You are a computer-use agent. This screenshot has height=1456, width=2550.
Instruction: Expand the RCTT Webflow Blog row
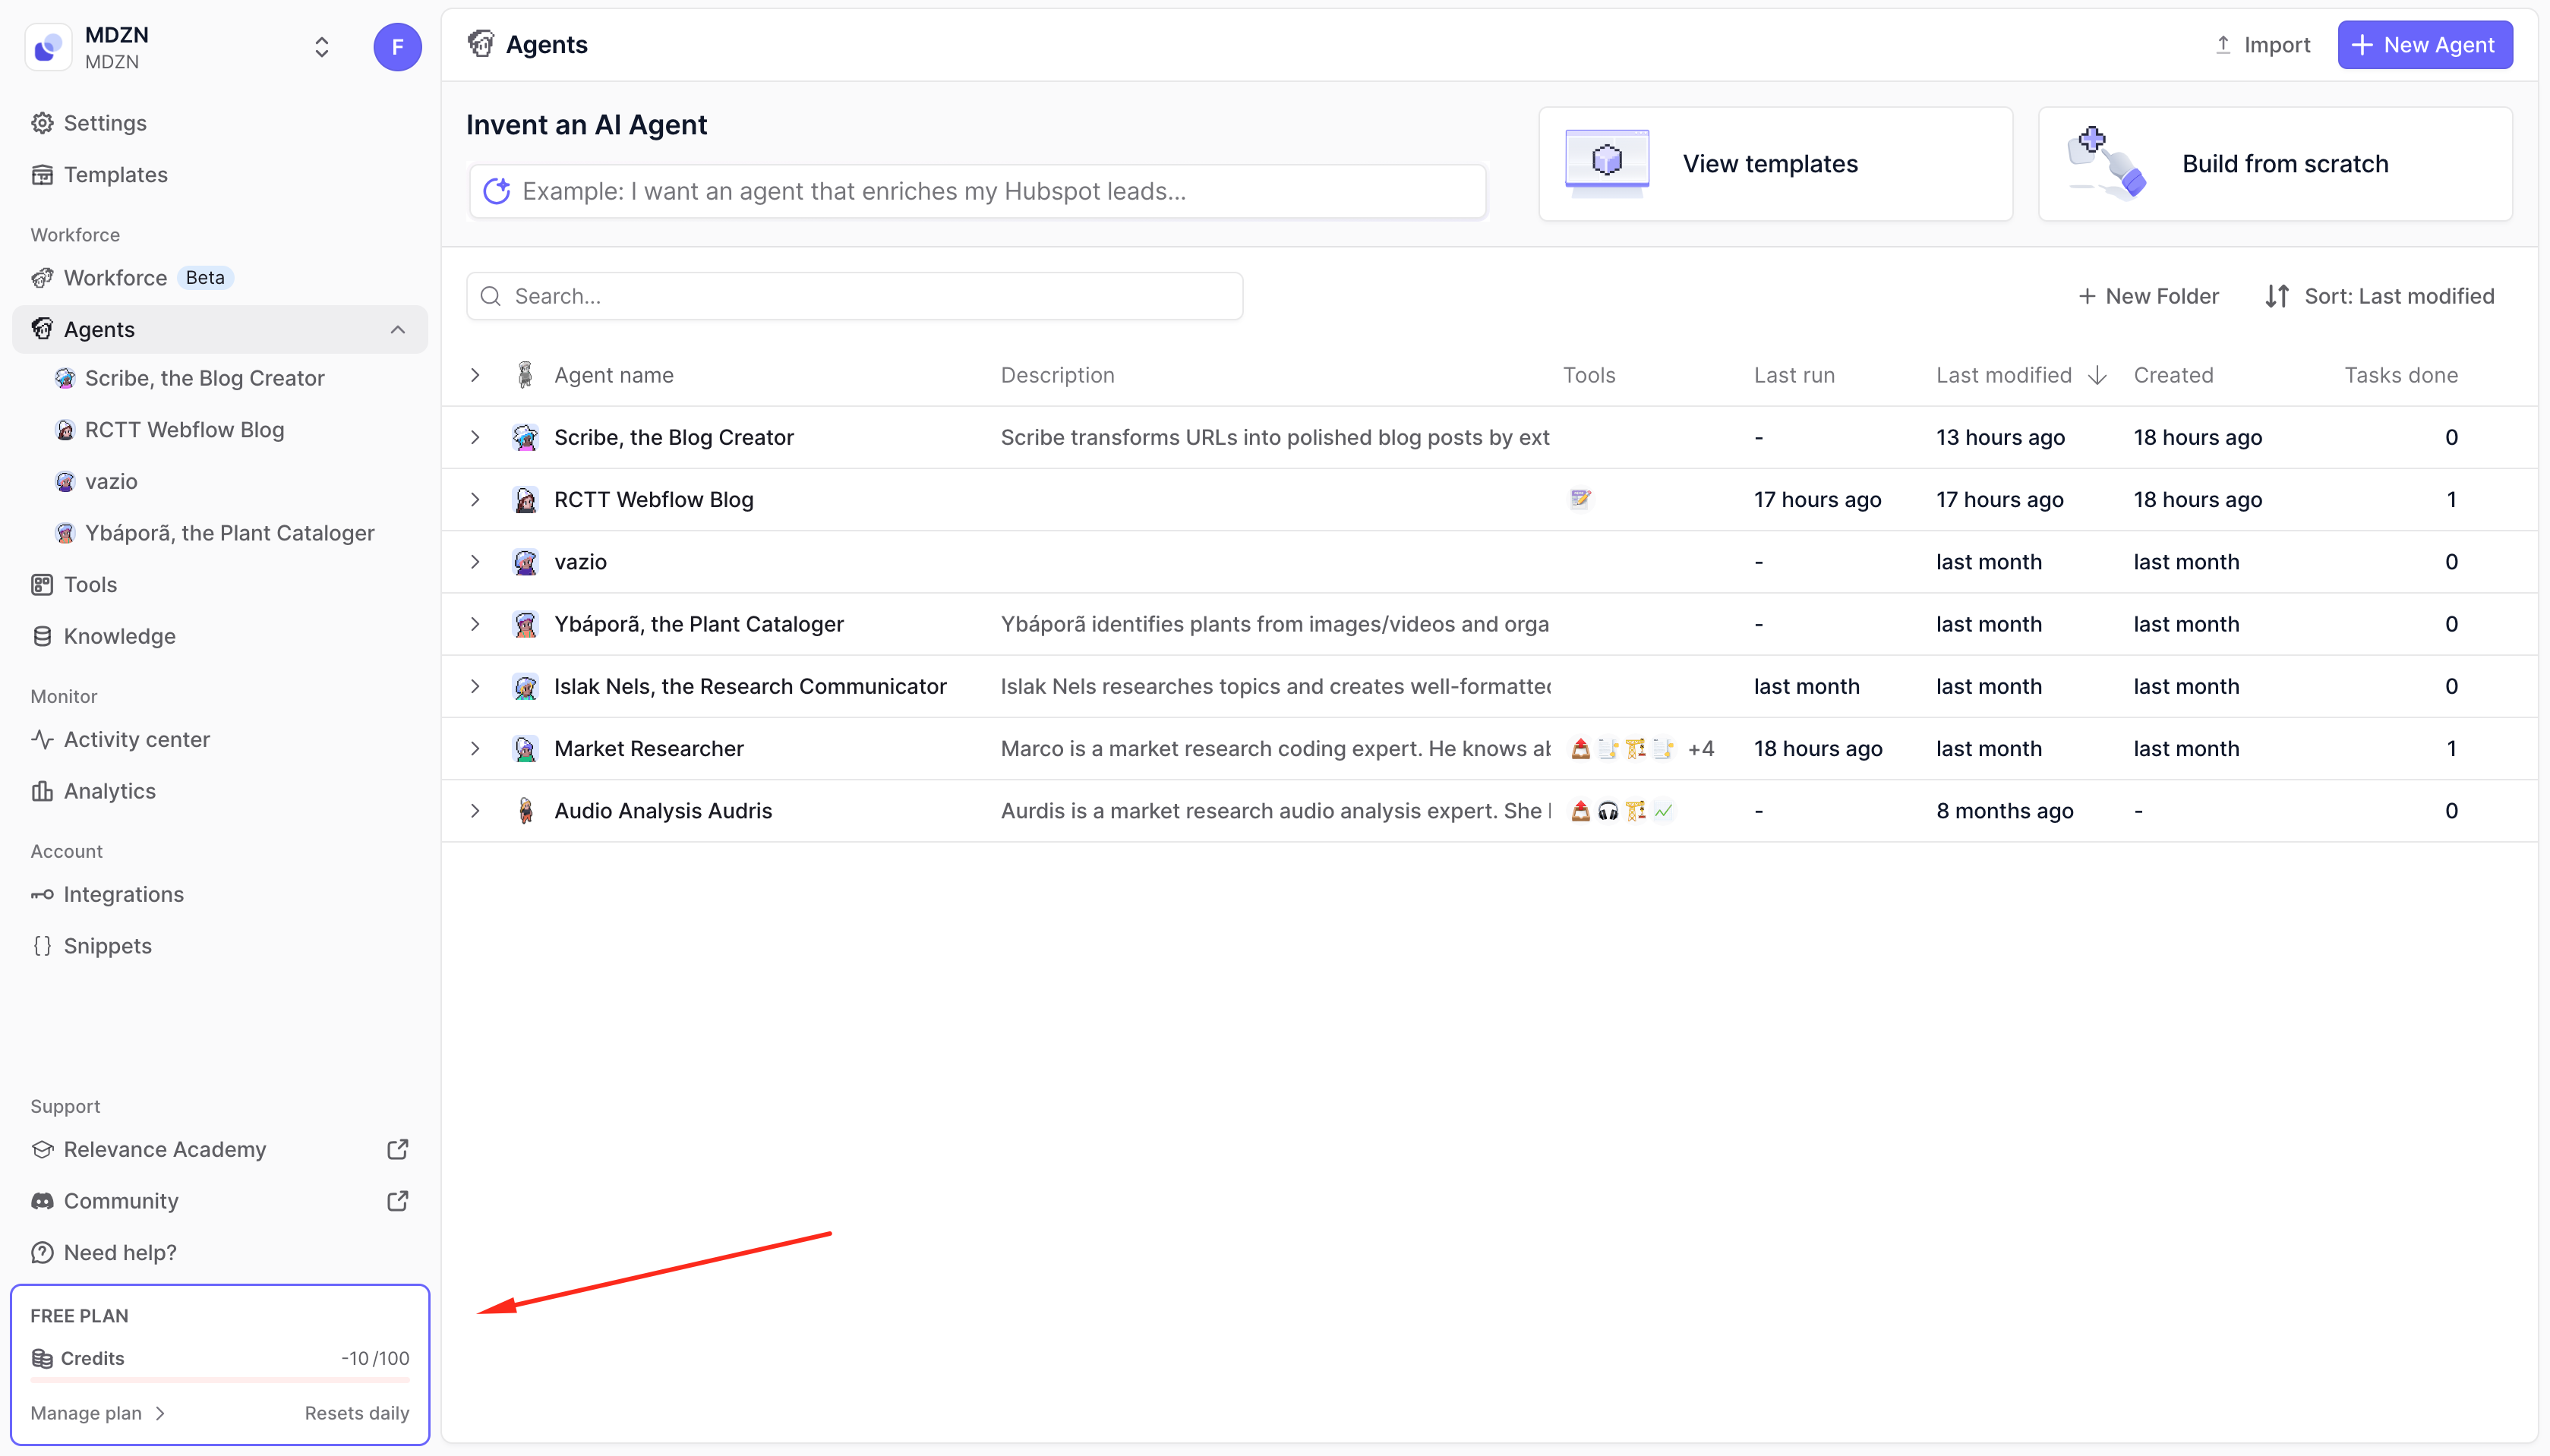475,499
